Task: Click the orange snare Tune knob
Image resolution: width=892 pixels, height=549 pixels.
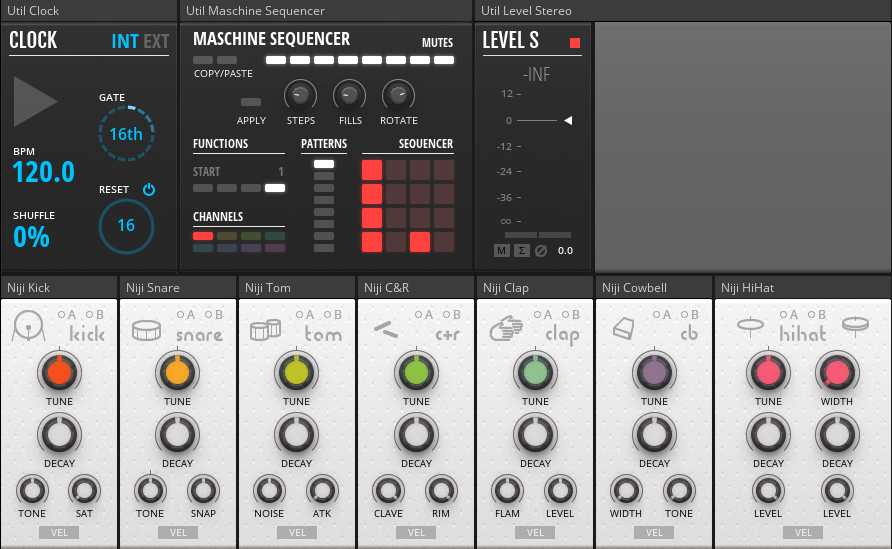Action: pos(177,373)
